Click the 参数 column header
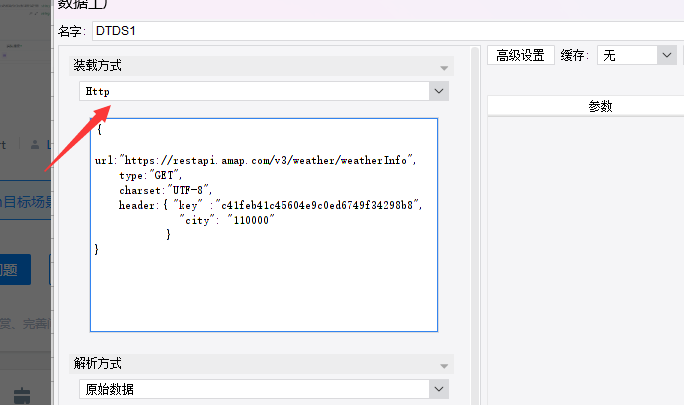The width and height of the screenshot is (684, 405). tap(600, 106)
